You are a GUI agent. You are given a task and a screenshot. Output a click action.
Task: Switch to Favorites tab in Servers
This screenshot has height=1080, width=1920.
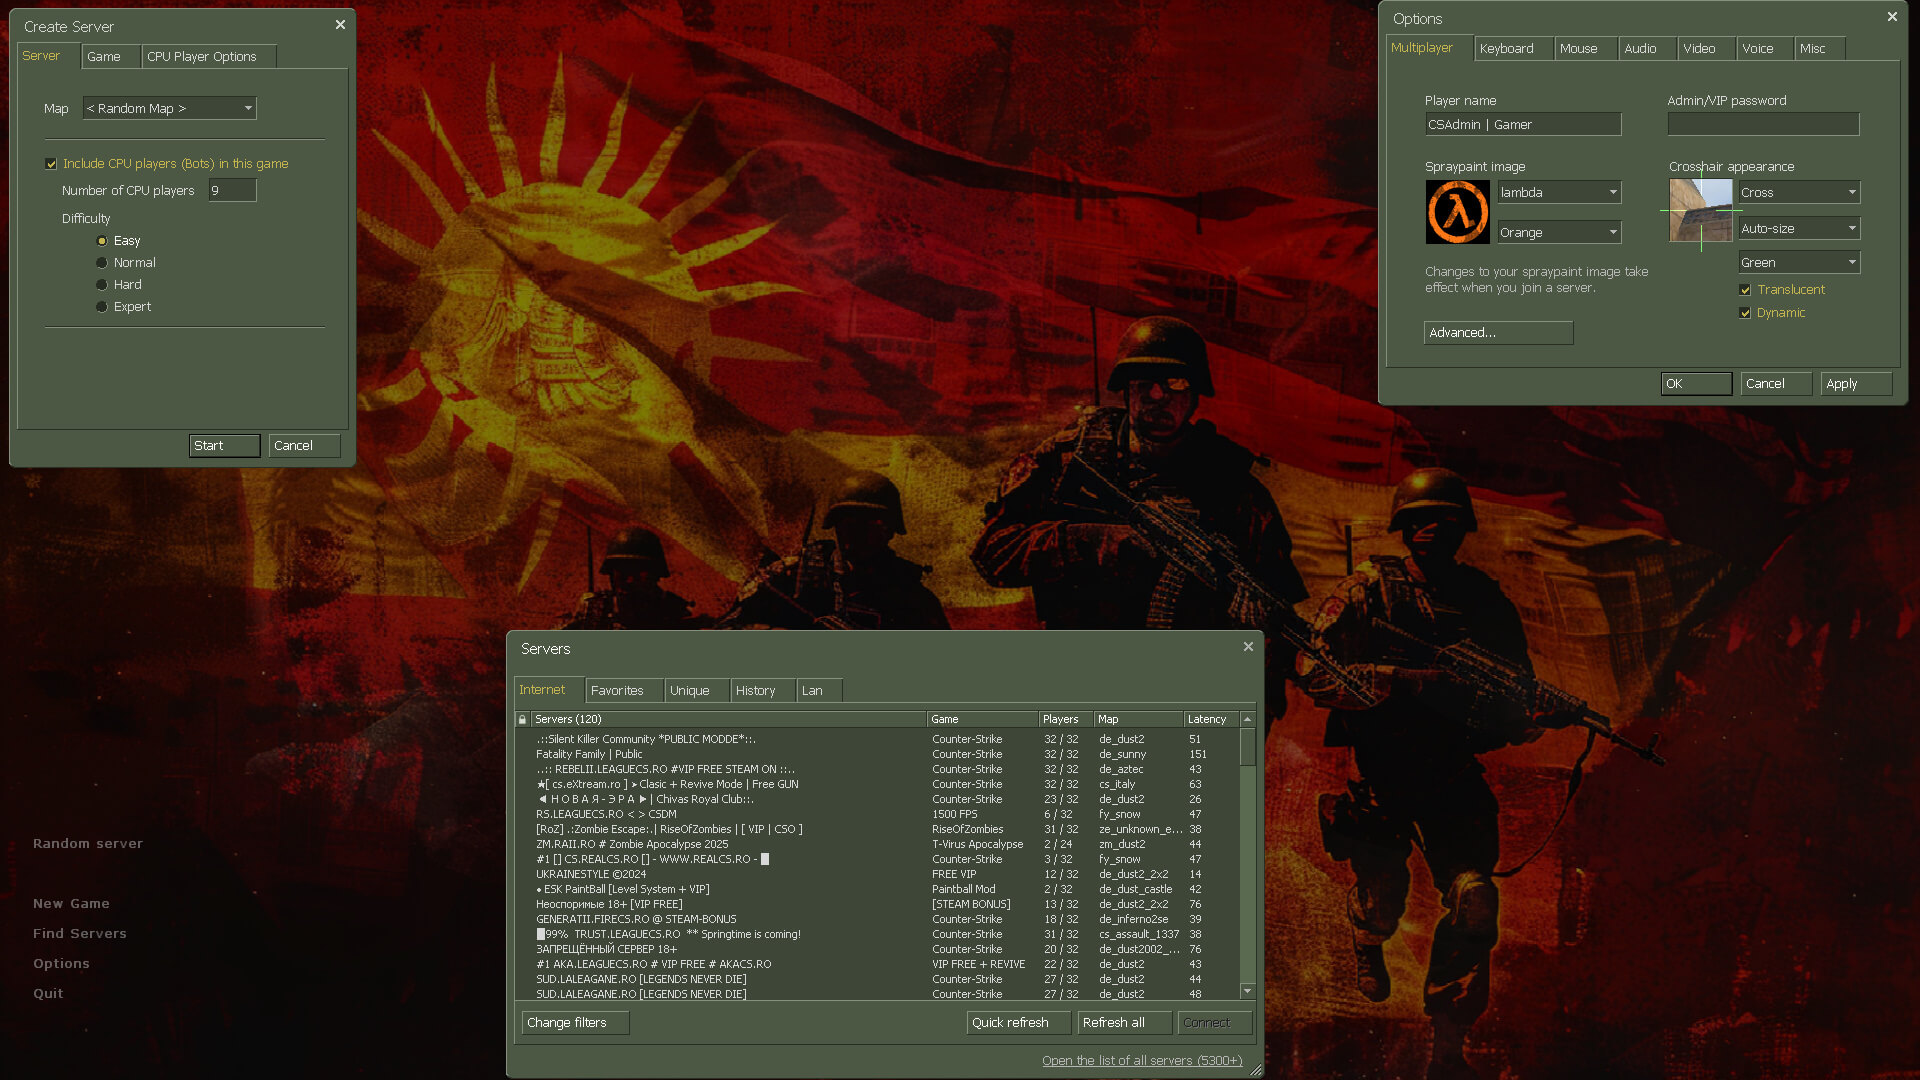pos(625,691)
